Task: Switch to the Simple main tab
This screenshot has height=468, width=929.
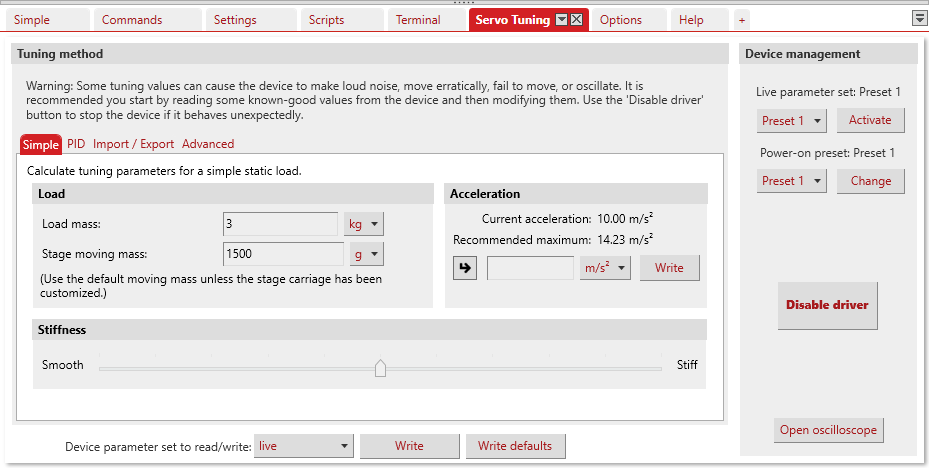Action: 47,20
